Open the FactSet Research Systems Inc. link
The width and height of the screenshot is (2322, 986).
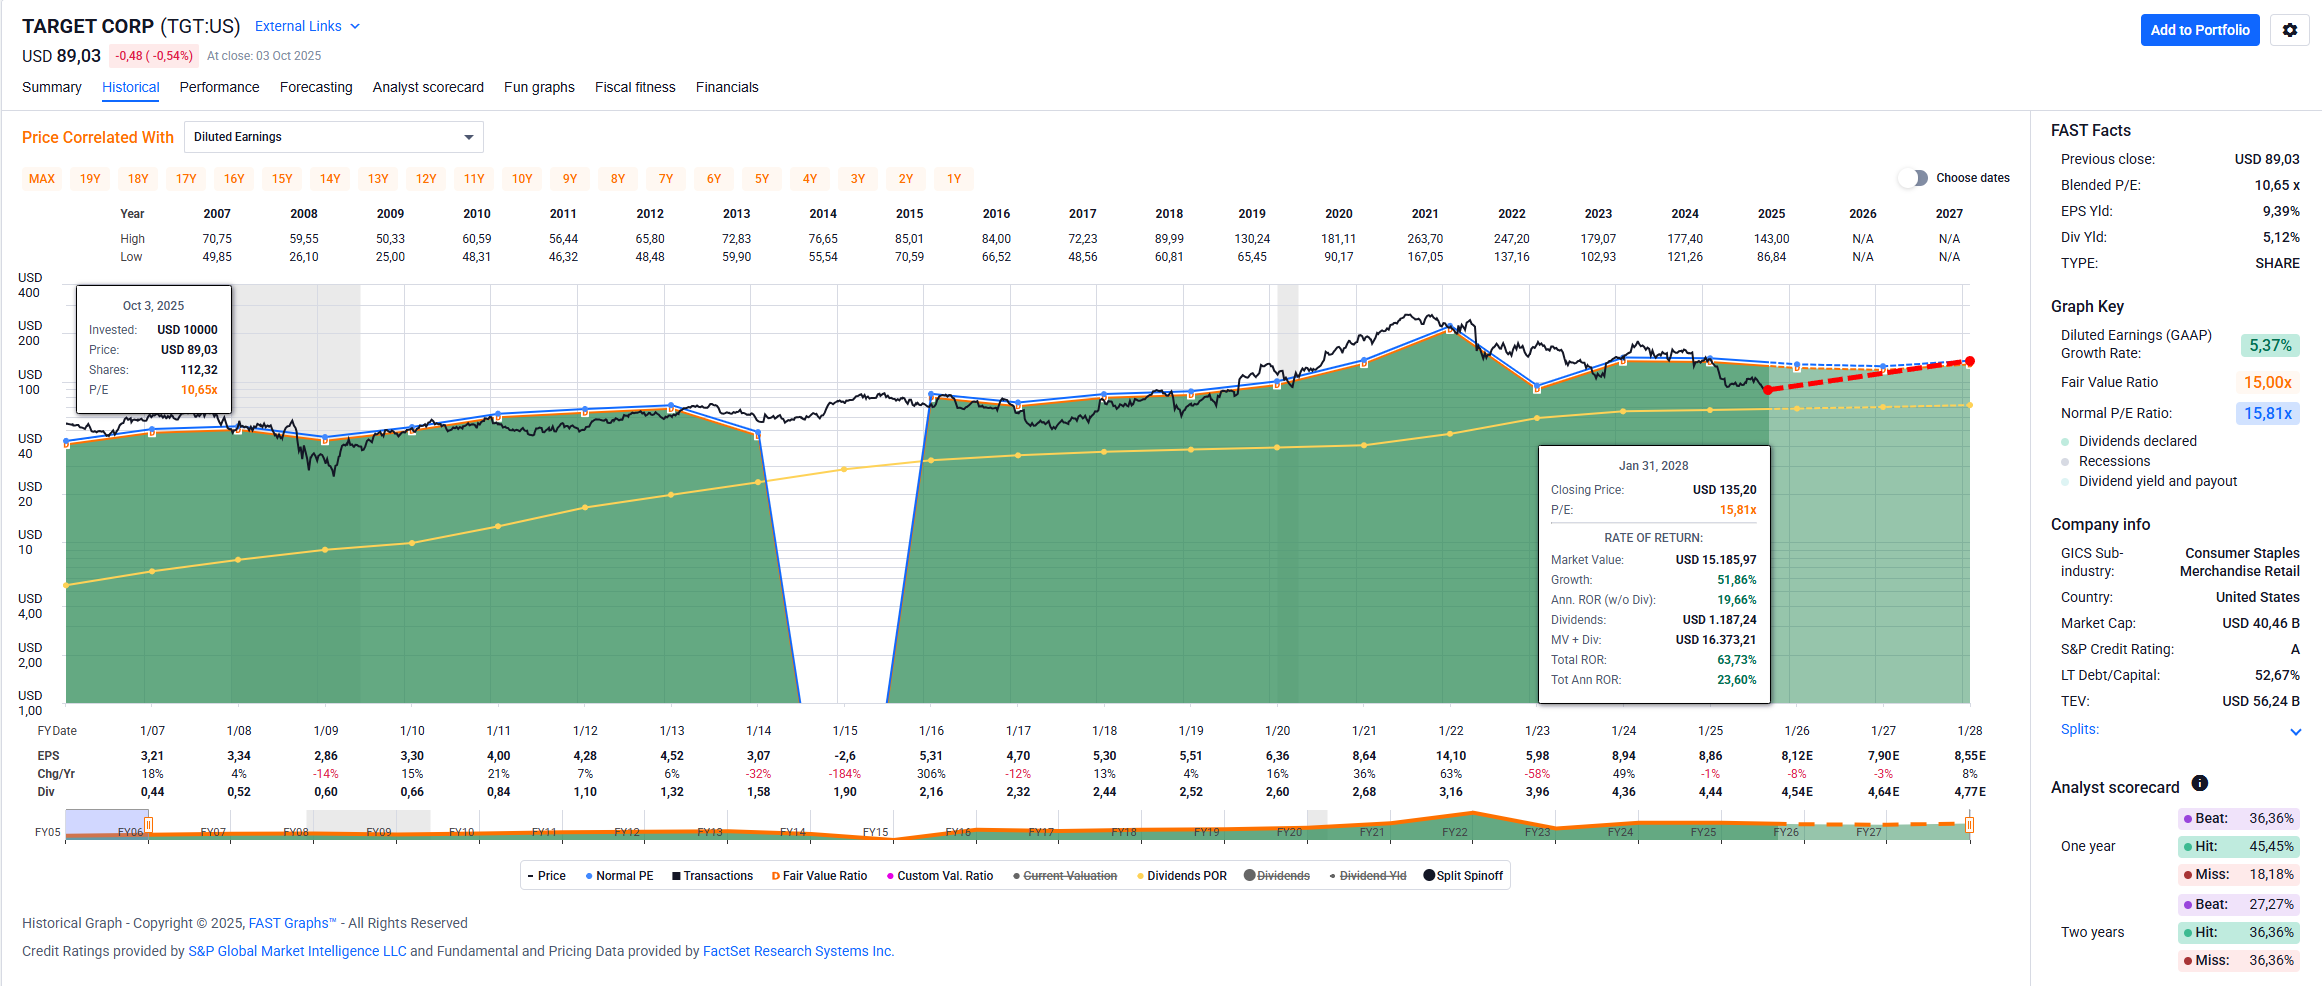point(797,951)
